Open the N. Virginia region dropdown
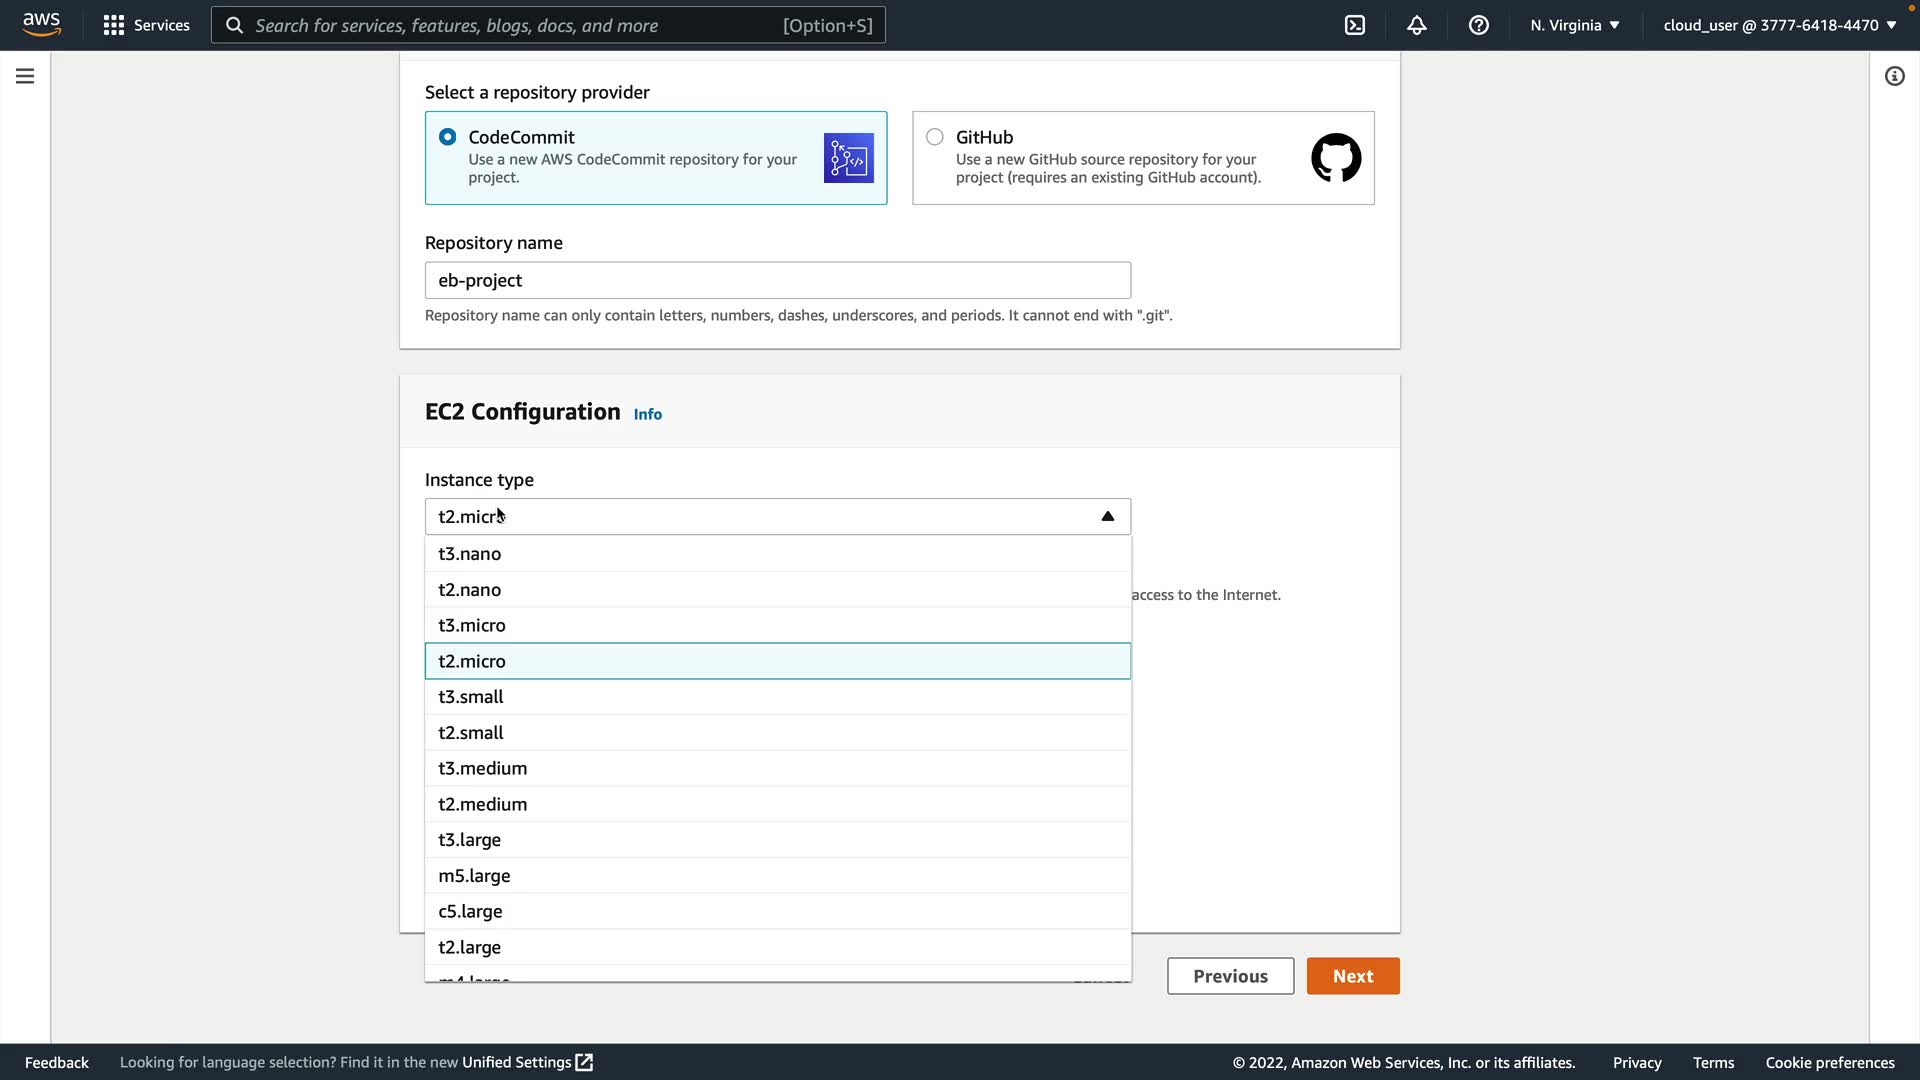1920x1080 pixels. click(x=1574, y=25)
